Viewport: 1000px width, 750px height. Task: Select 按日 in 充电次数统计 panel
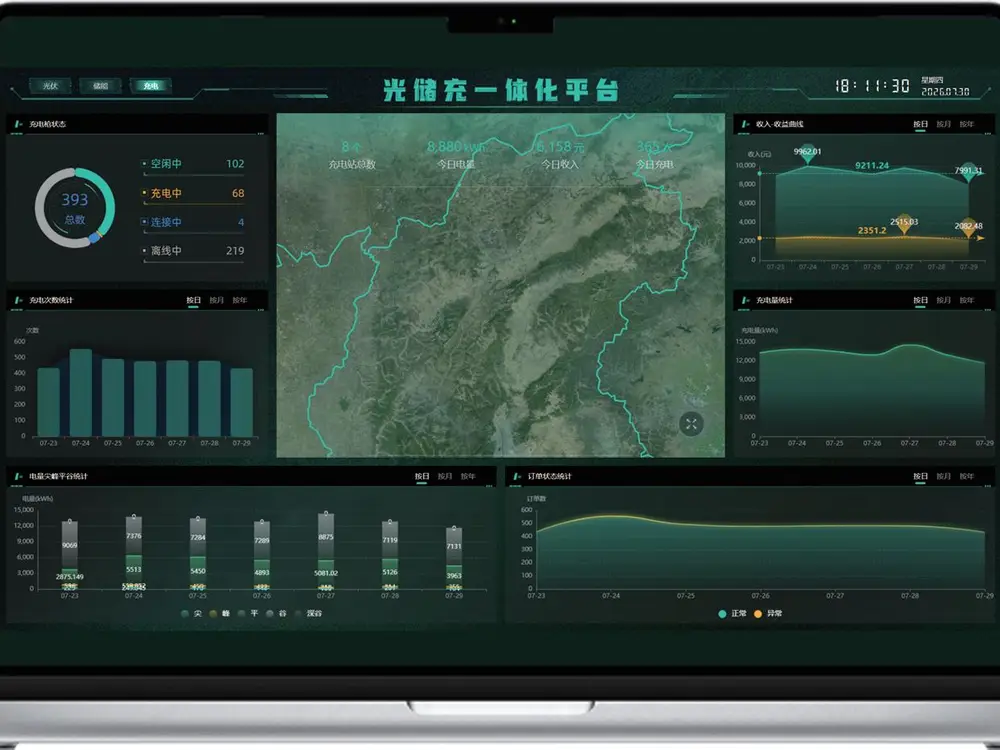click(x=193, y=300)
